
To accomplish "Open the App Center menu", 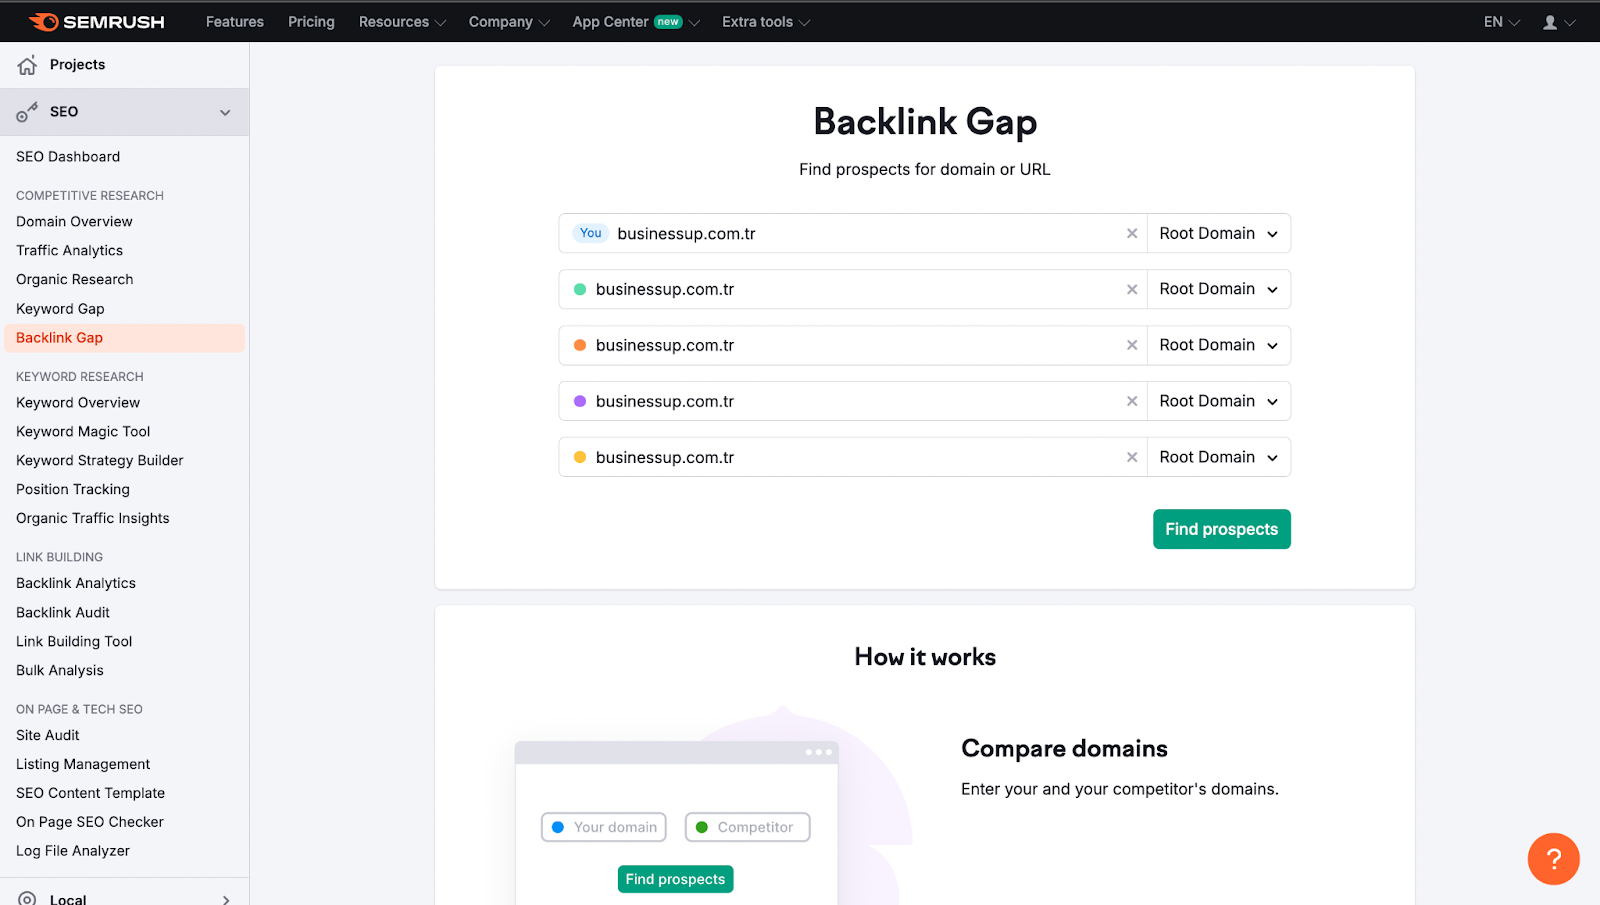I will click(x=636, y=22).
